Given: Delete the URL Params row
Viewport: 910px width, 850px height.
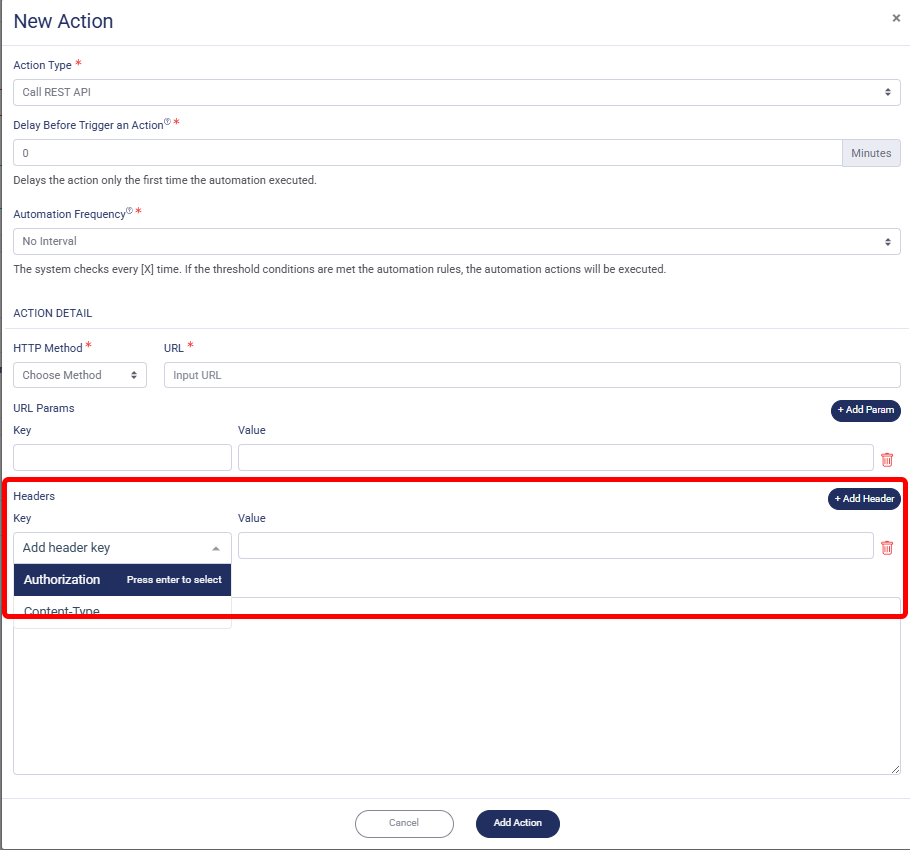Looking at the screenshot, I should click(887, 460).
